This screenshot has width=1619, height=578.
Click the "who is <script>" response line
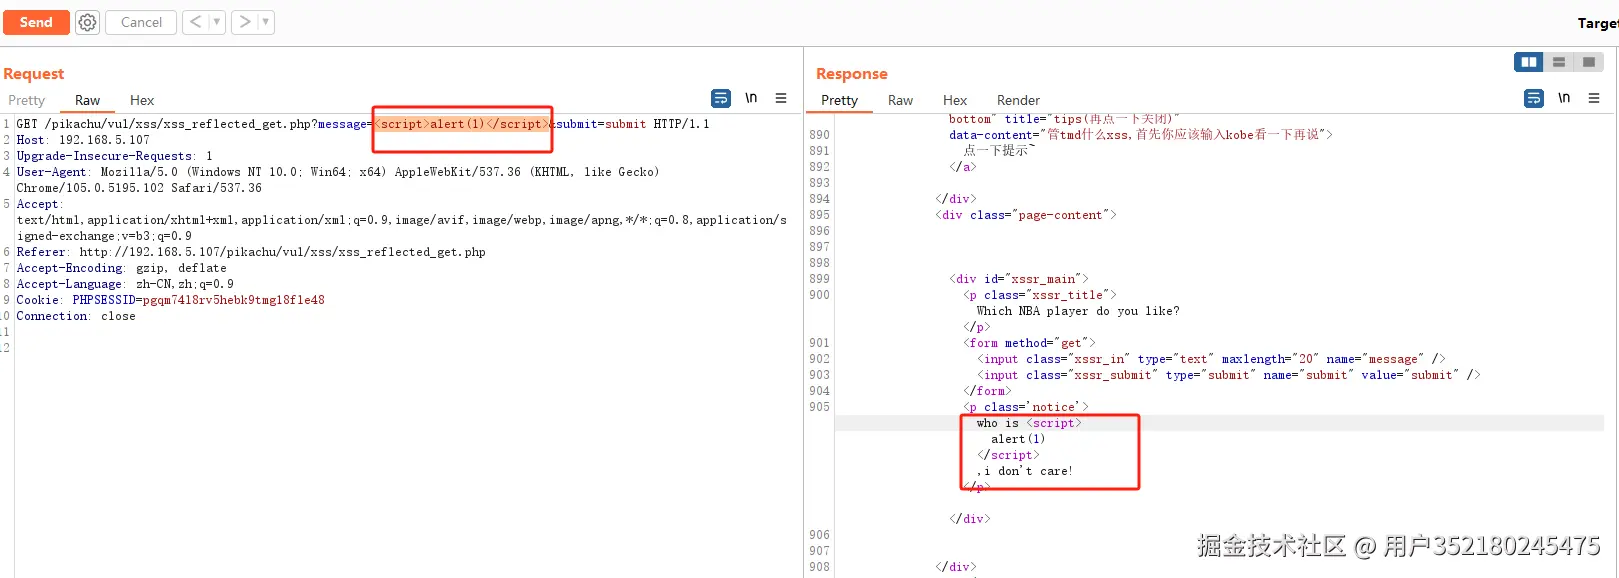pos(1029,422)
